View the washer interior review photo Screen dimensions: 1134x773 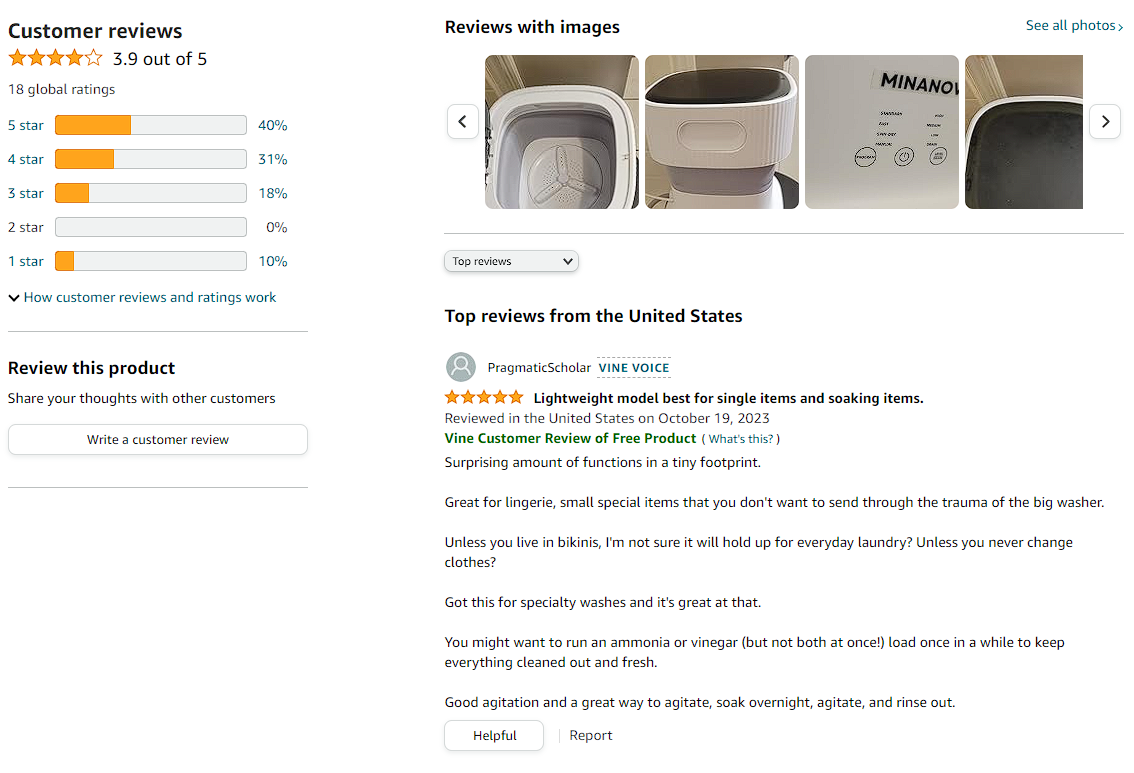coord(562,132)
